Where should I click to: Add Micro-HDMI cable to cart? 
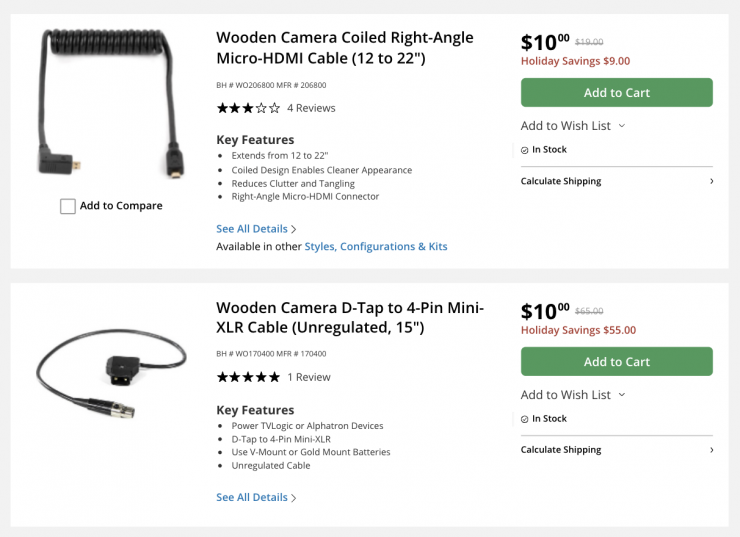point(616,93)
